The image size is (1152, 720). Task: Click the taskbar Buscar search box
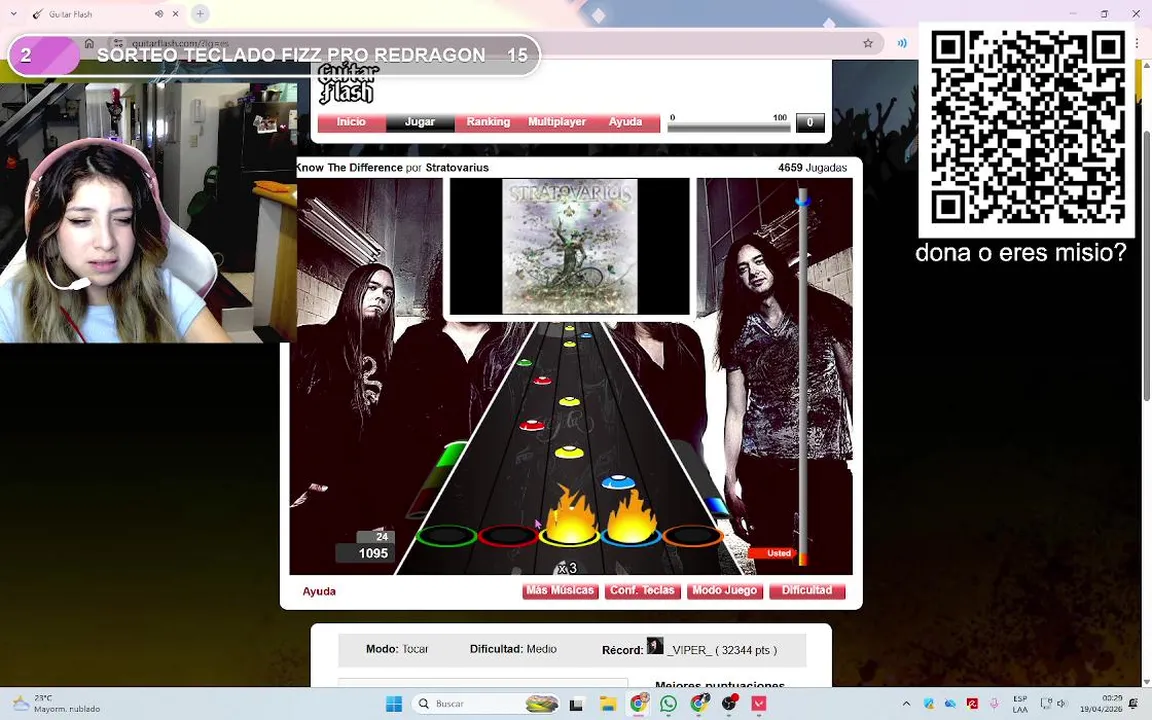(x=486, y=704)
